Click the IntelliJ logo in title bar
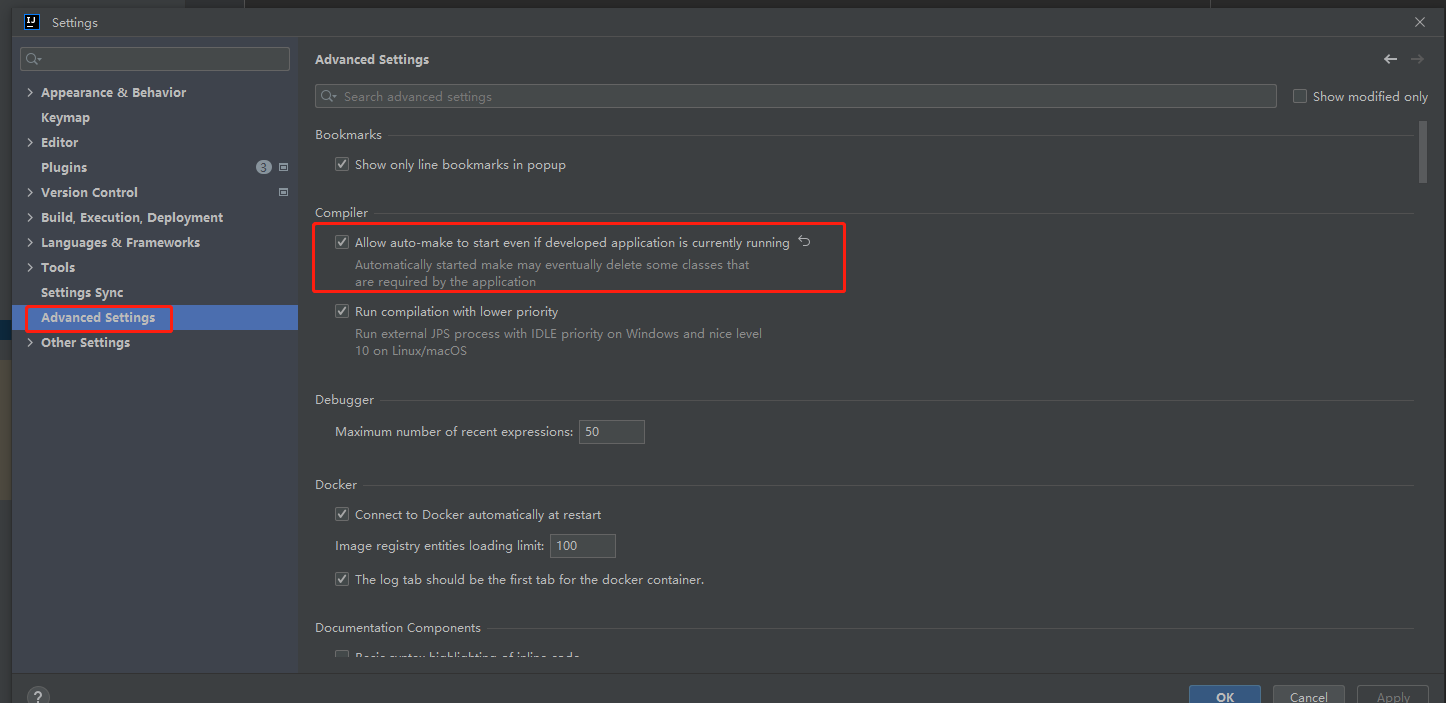The image size is (1446, 703). tap(31, 22)
